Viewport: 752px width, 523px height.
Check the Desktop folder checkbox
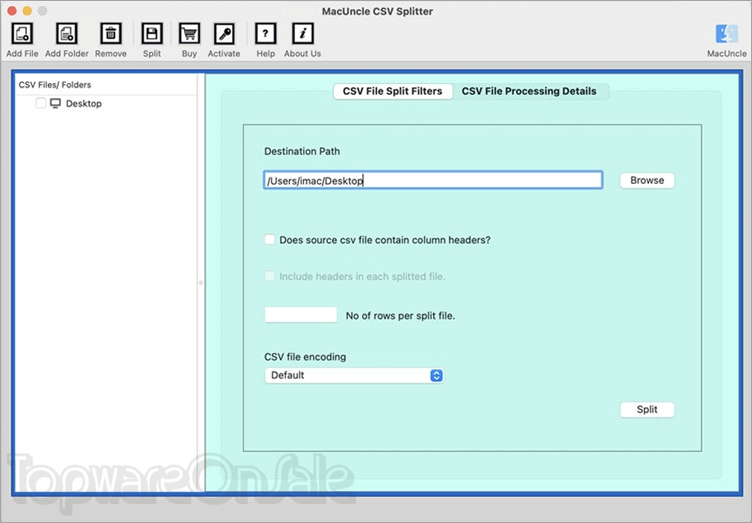click(x=41, y=103)
